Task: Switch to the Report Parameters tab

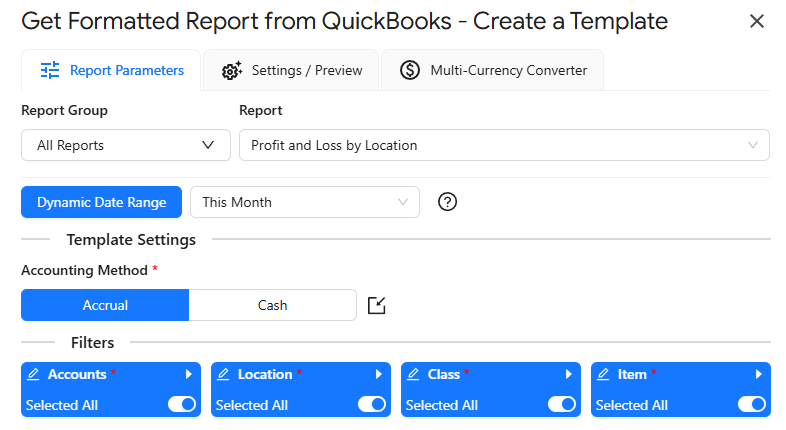Action: (111, 70)
